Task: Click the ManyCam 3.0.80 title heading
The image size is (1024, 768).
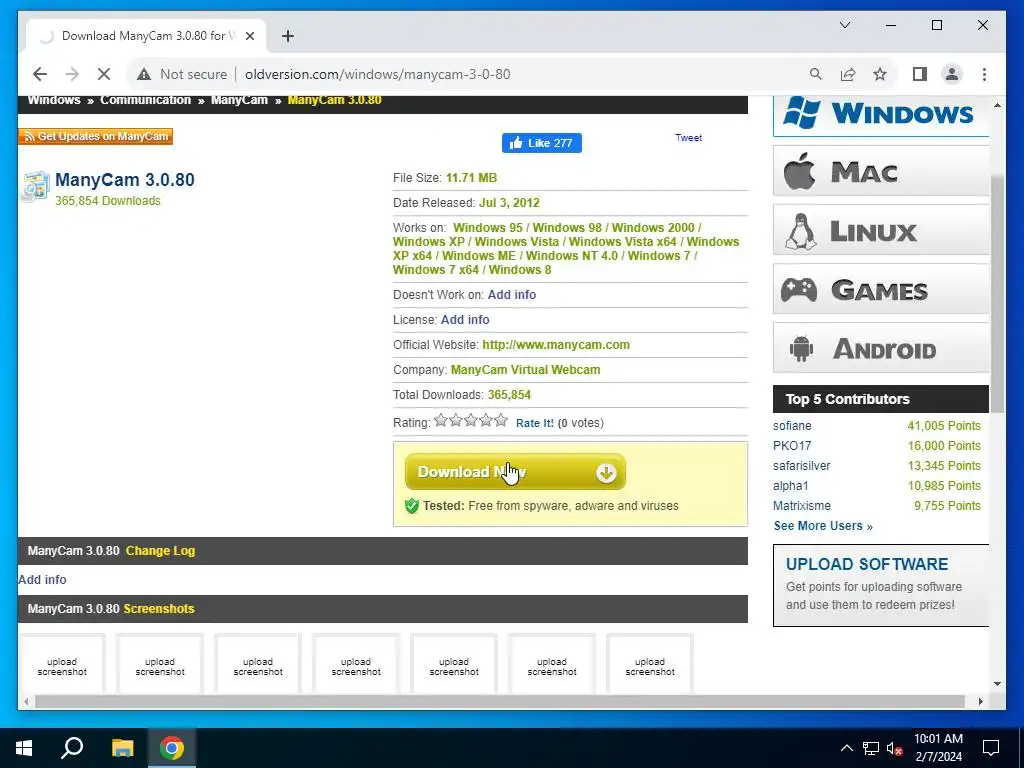Action: click(x=125, y=180)
